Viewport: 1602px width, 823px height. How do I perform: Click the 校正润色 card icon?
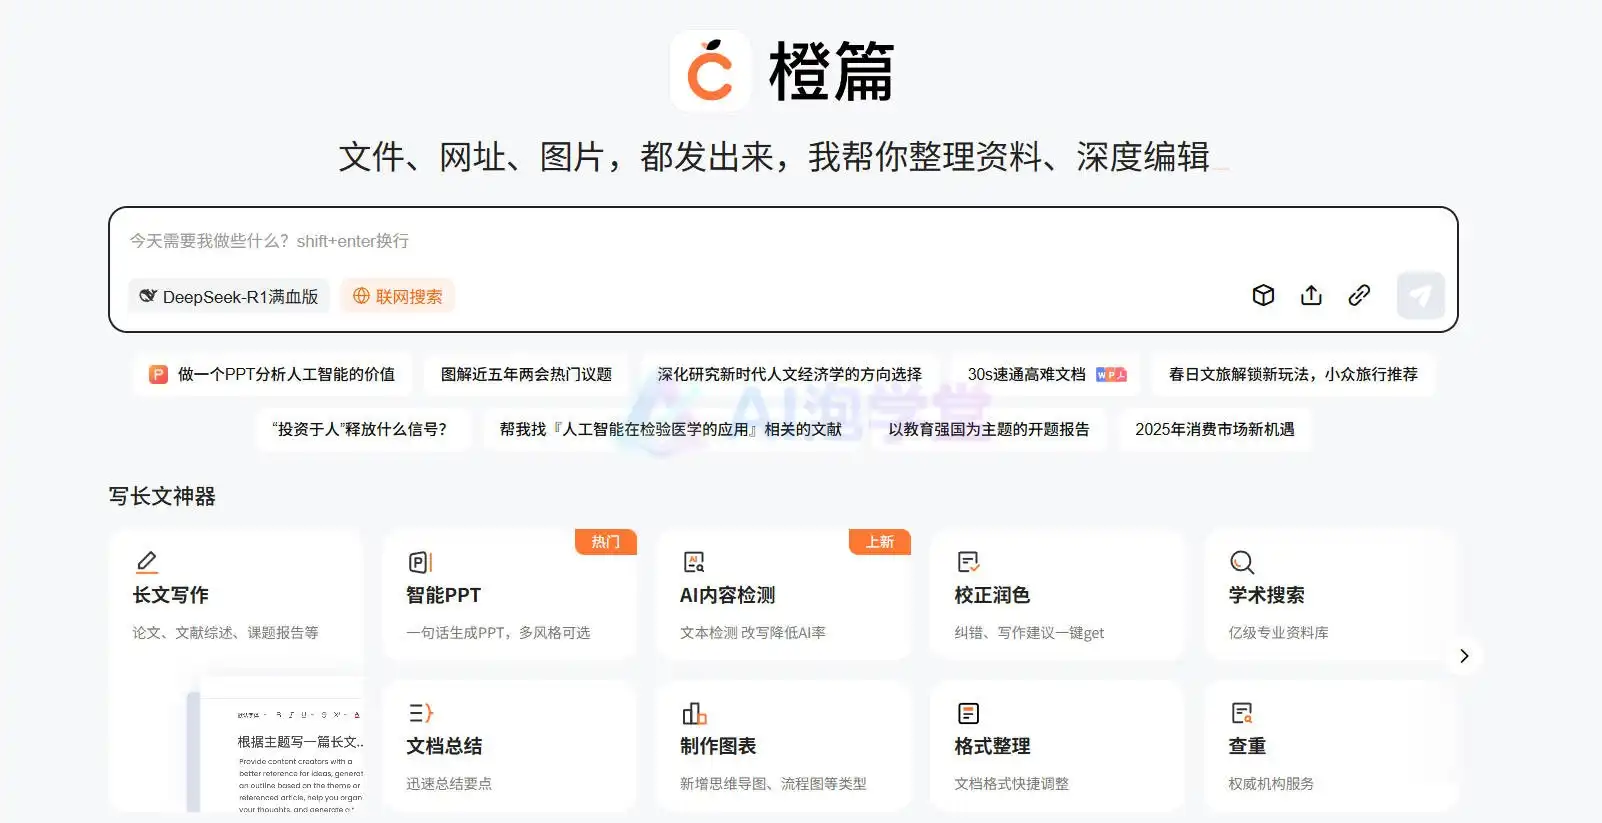click(x=968, y=562)
